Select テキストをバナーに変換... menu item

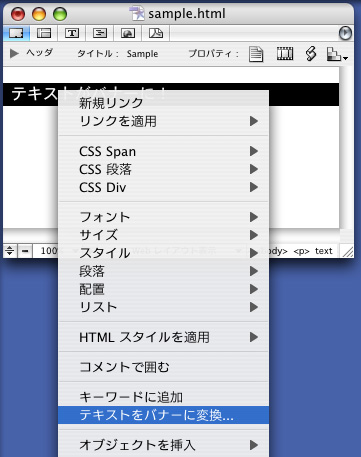[x=163, y=415]
